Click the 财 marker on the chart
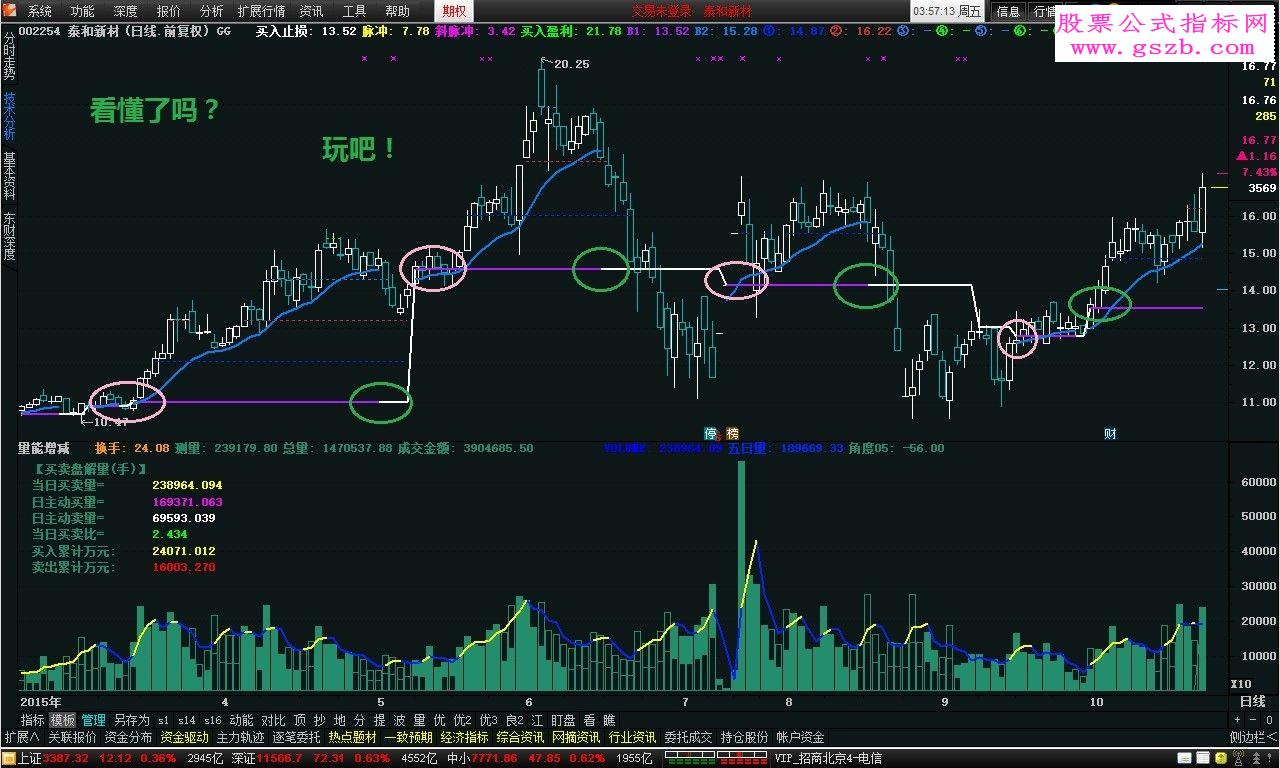The width and height of the screenshot is (1280, 768). [x=1110, y=433]
